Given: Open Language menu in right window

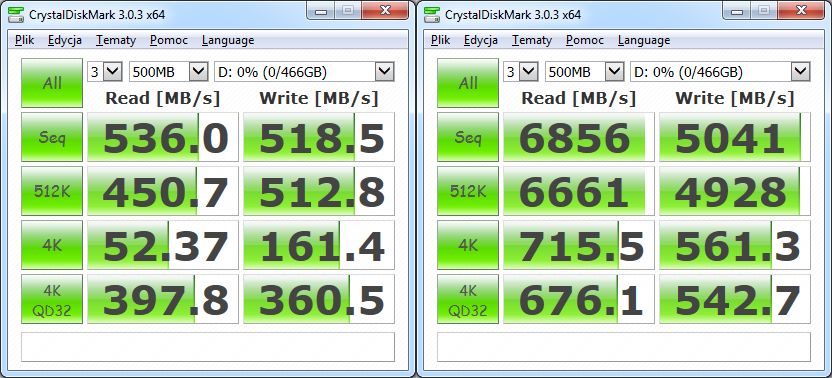Looking at the screenshot, I should click(644, 40).
